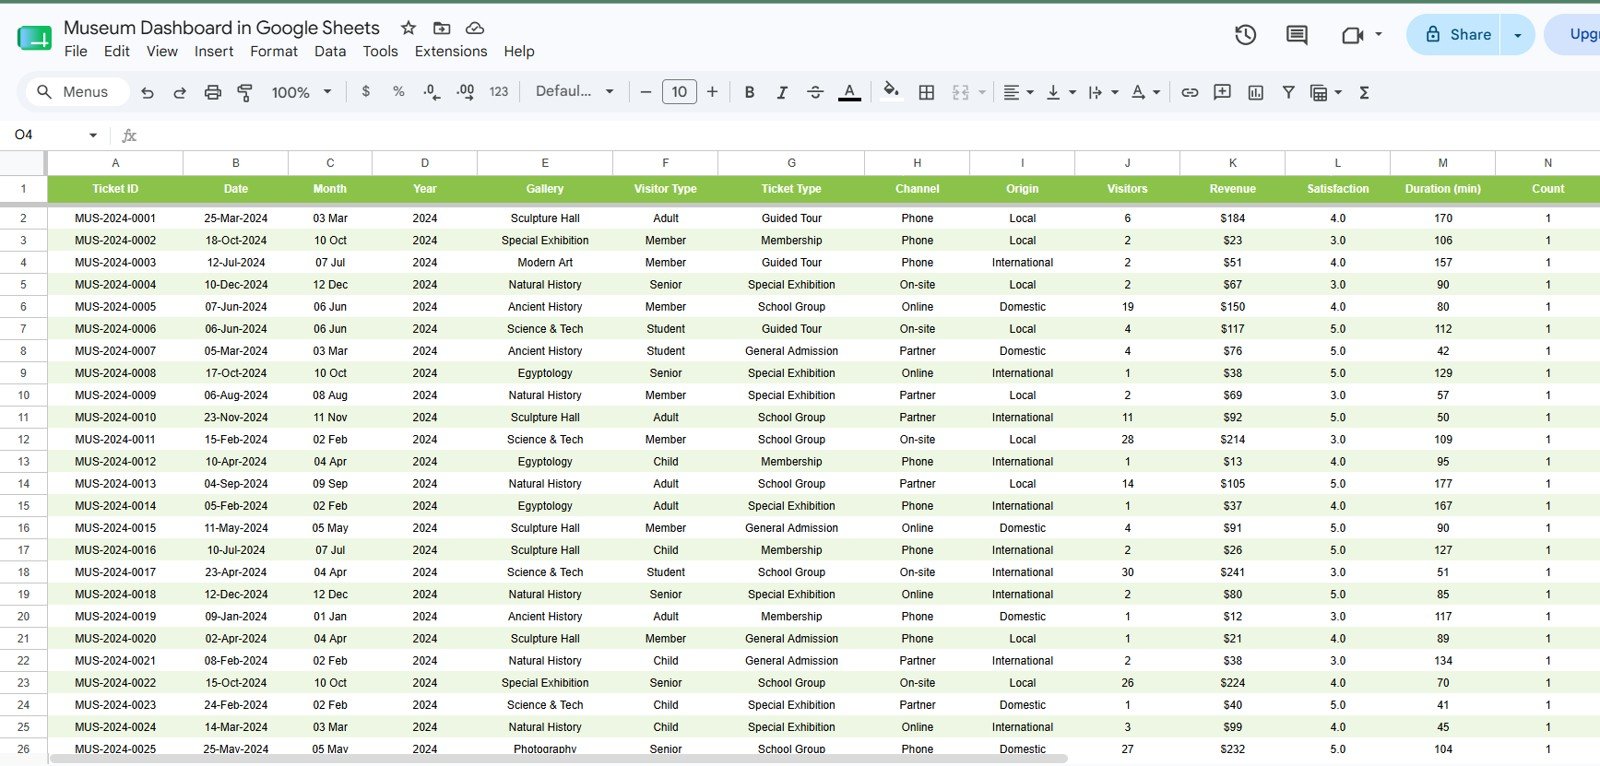Open Share options dropdown arrow
The width and height of the screenshot is (1600, 766).
click(1518, 35)
